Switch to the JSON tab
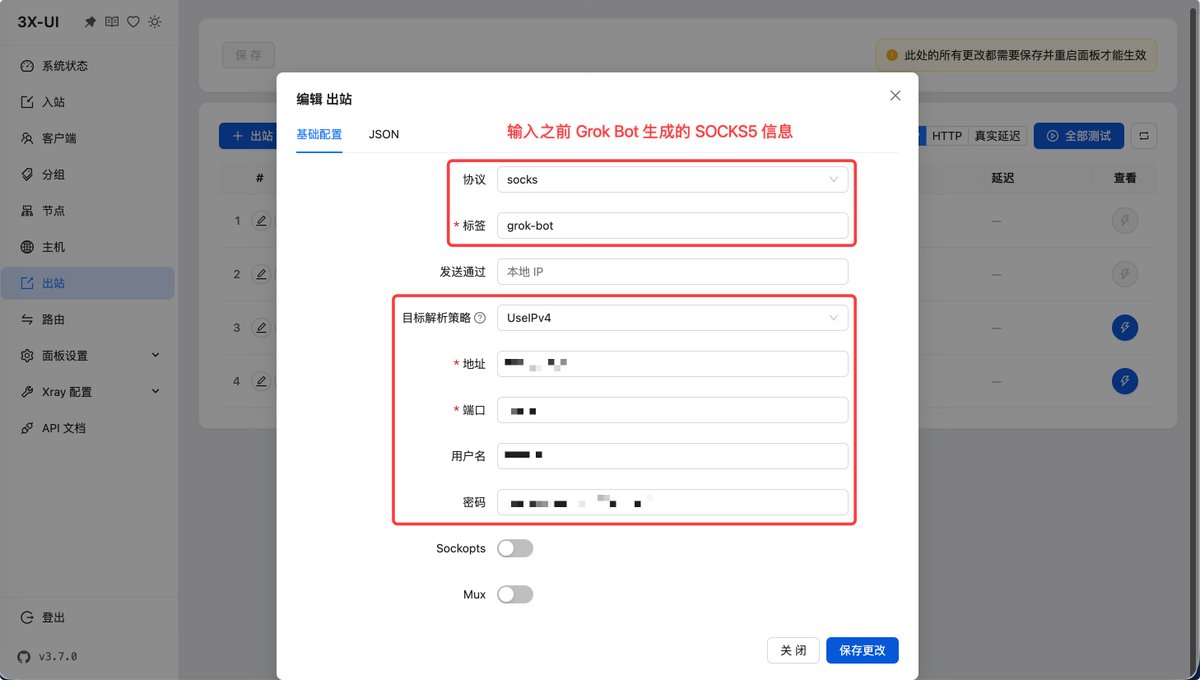 pyautogui.click(x=384, y=134)
